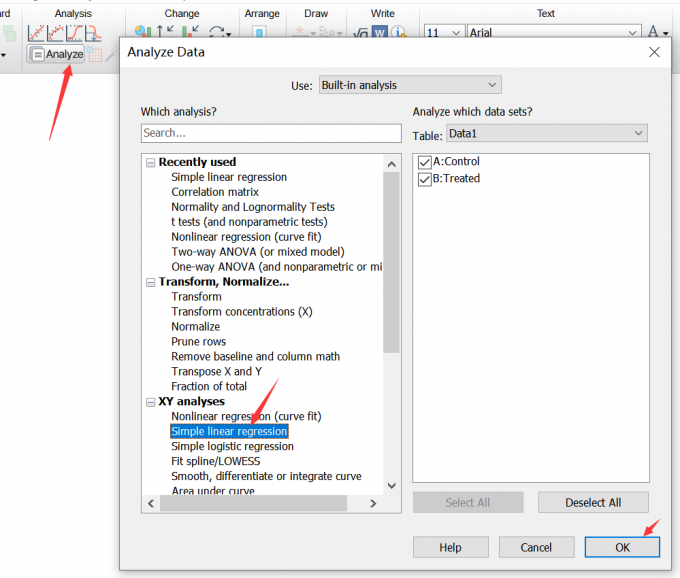
Task: Open the Use Built-in analysis dropdown
Action: pos(410,85)
